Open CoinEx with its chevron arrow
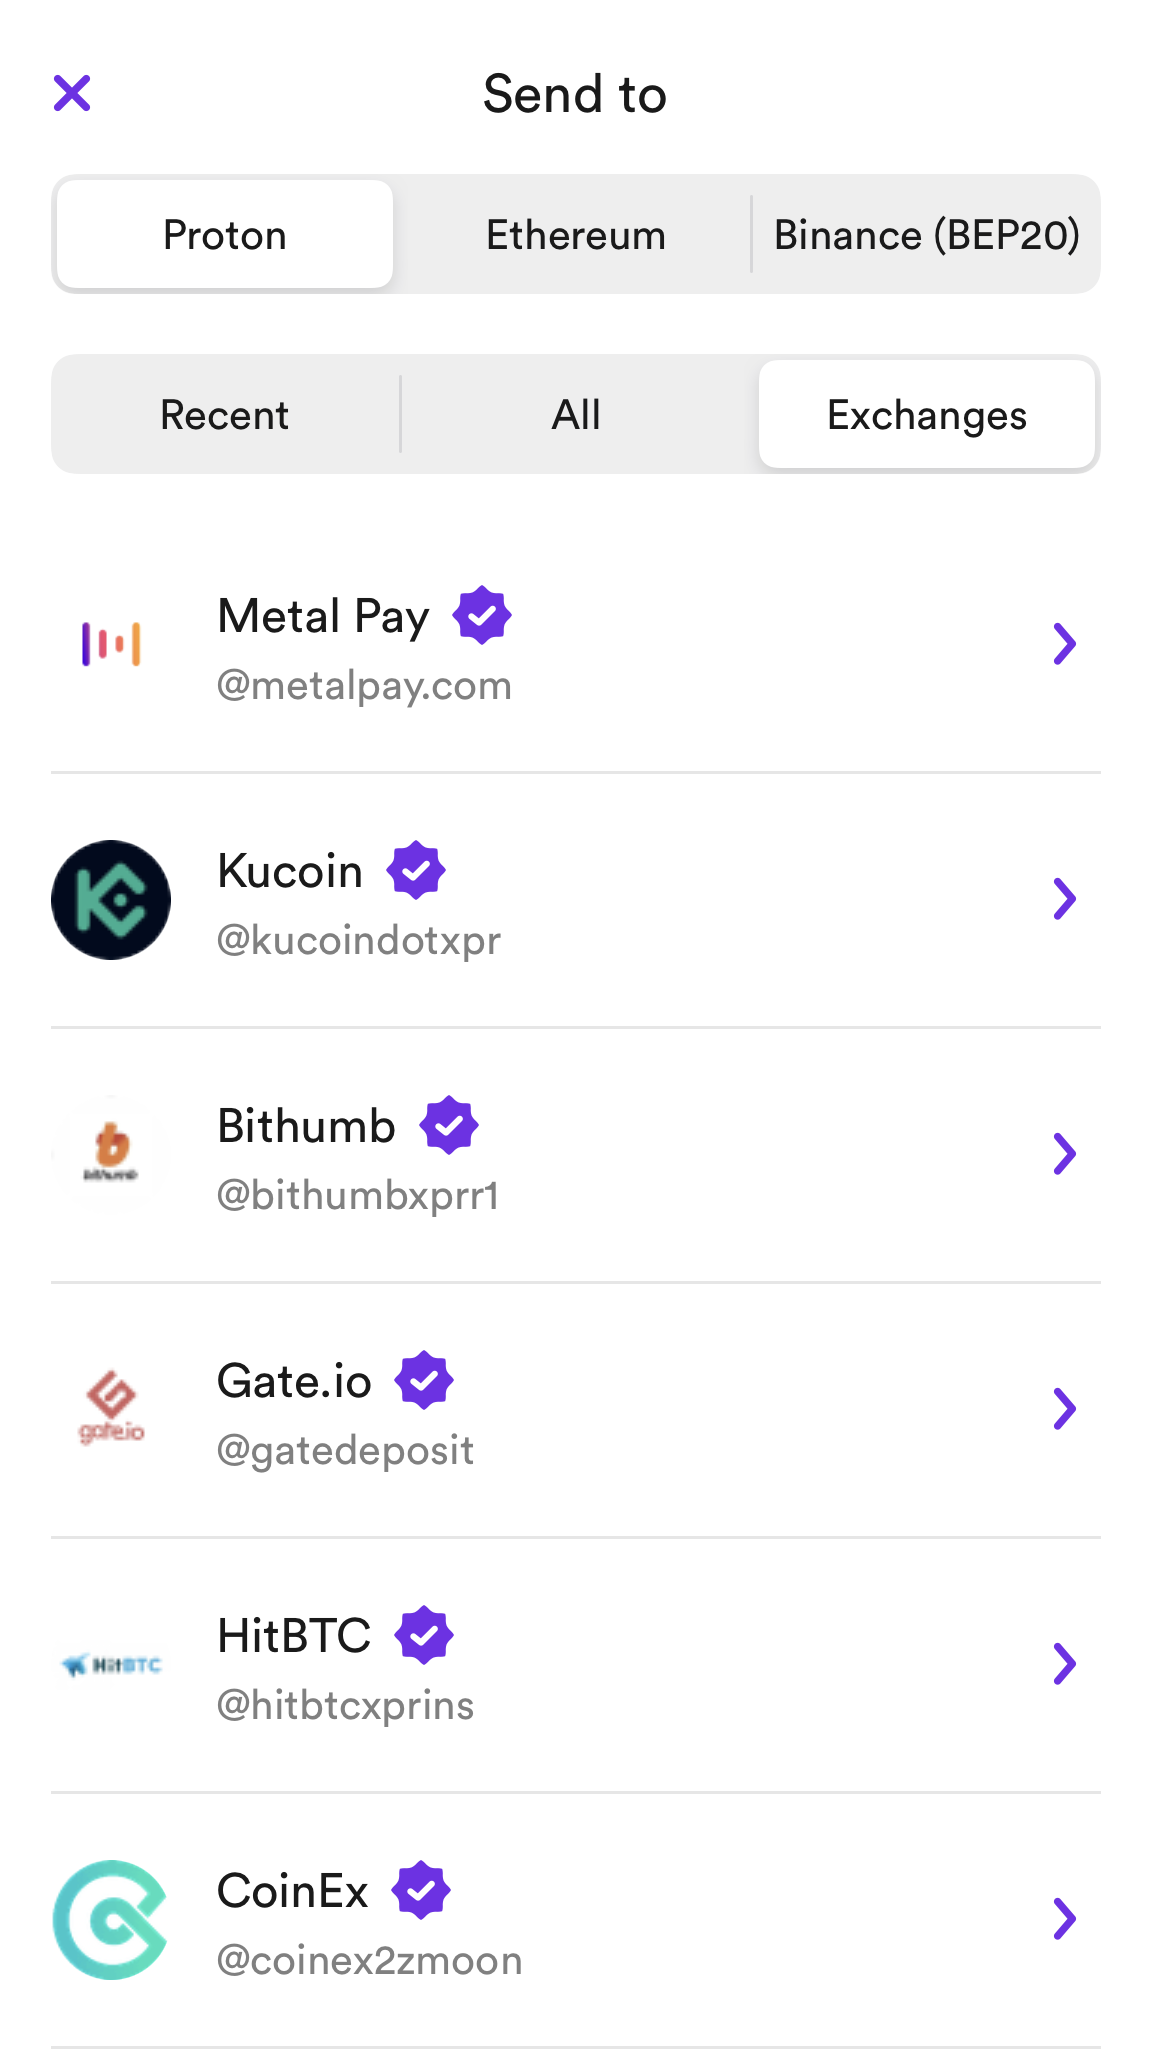 tap(1065, 1919)
